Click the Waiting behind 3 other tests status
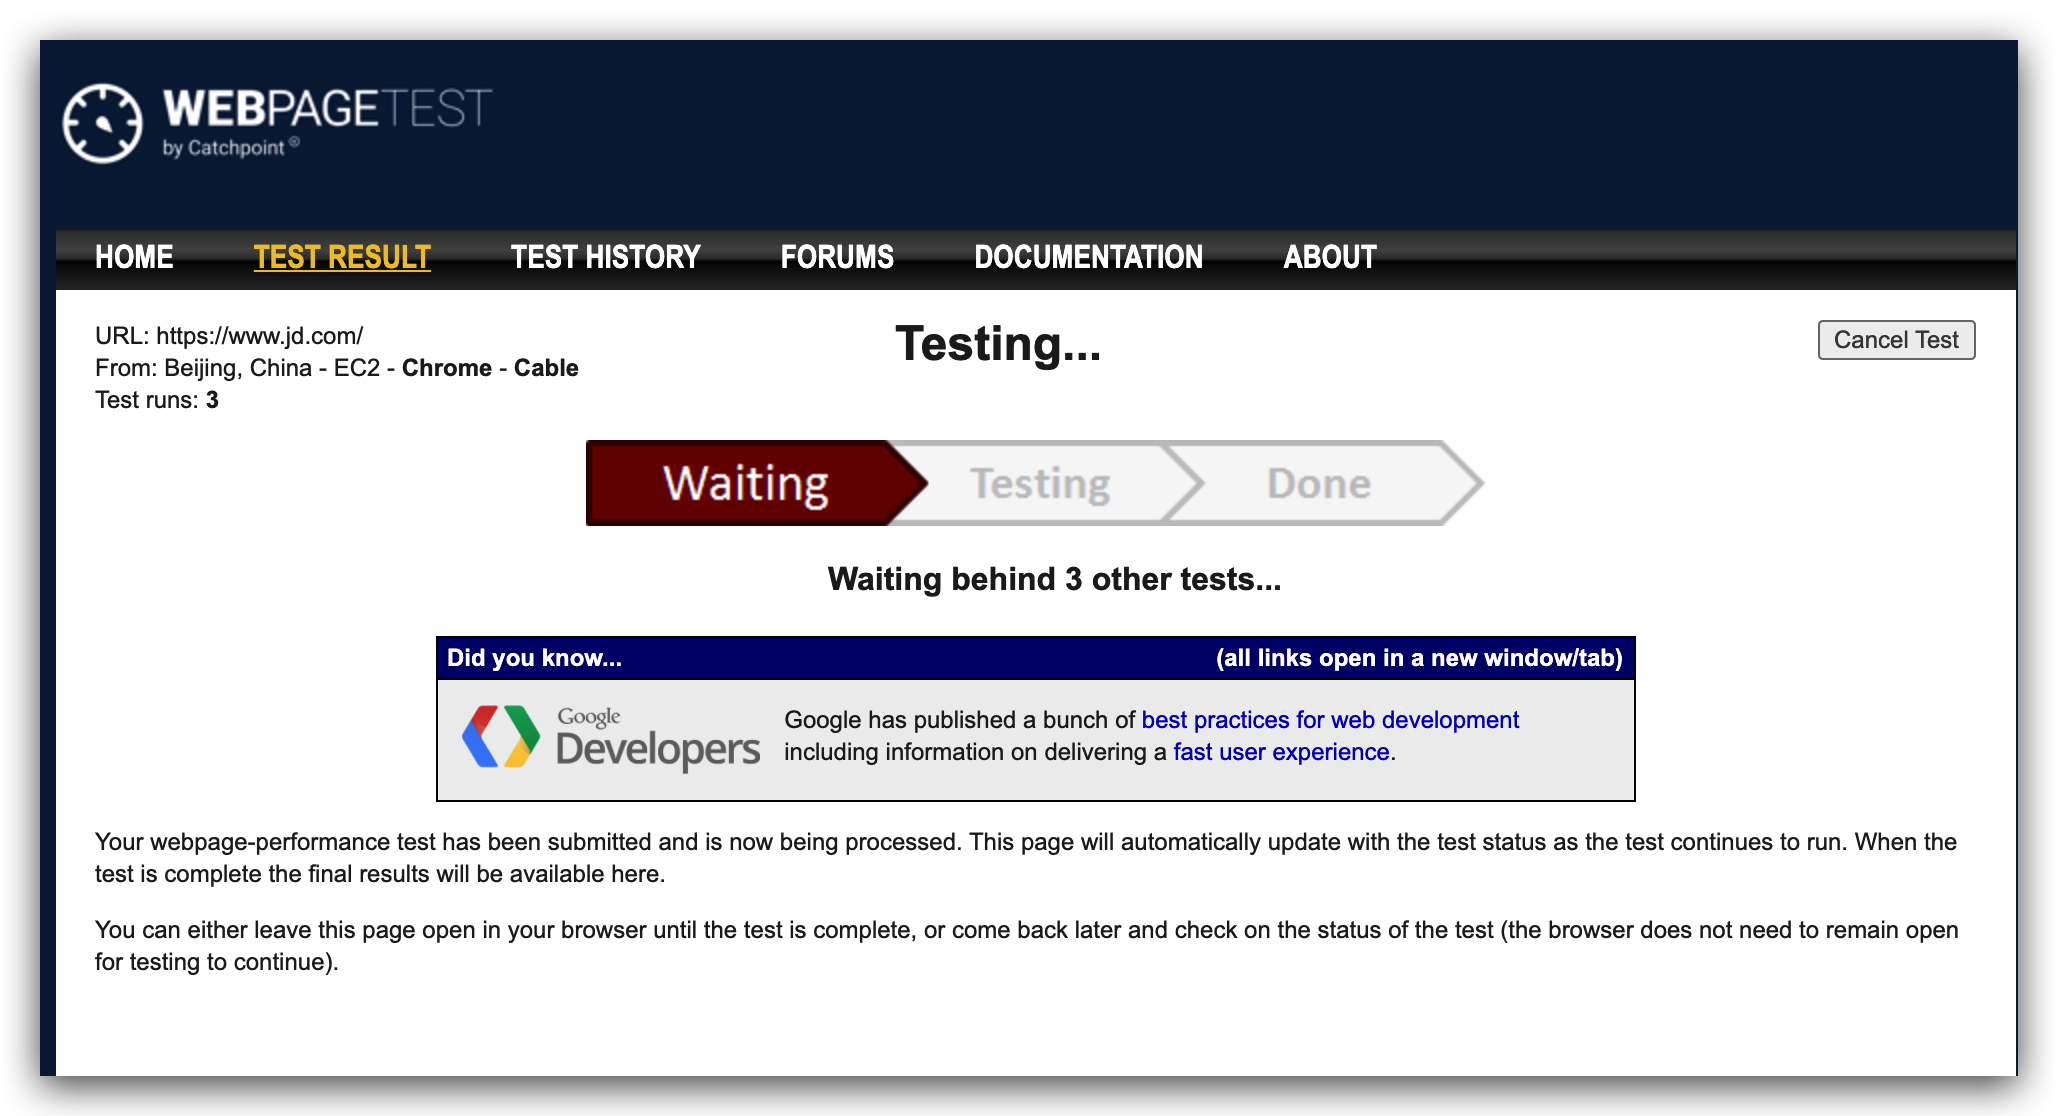 coord(1054,579)
